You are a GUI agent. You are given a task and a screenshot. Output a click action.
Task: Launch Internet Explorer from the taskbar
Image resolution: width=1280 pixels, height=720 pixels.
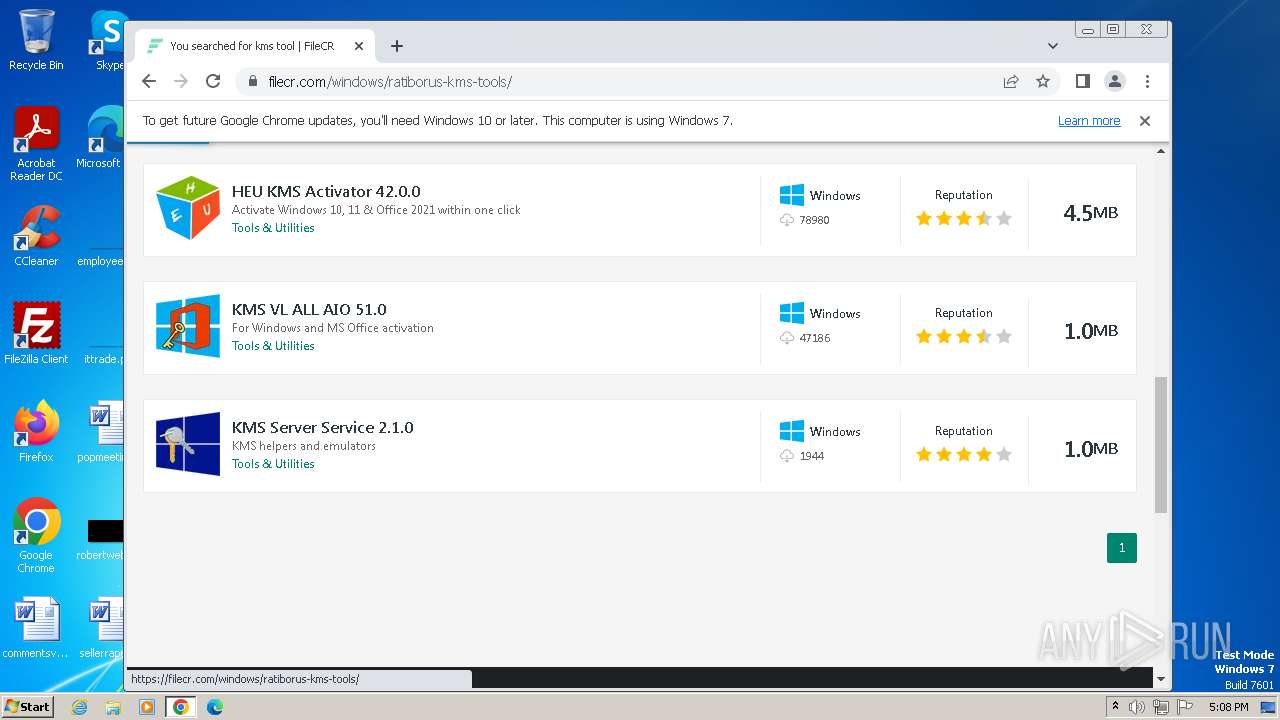point(79,707)
